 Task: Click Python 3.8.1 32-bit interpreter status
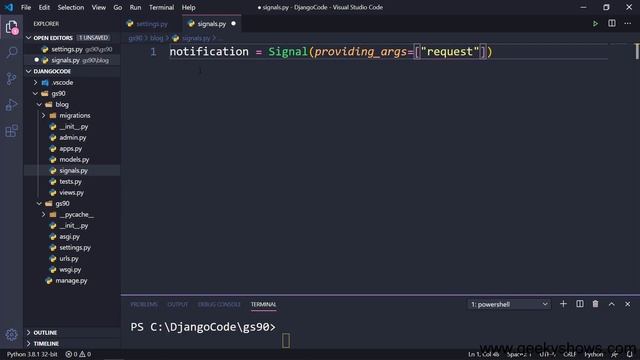32,354
